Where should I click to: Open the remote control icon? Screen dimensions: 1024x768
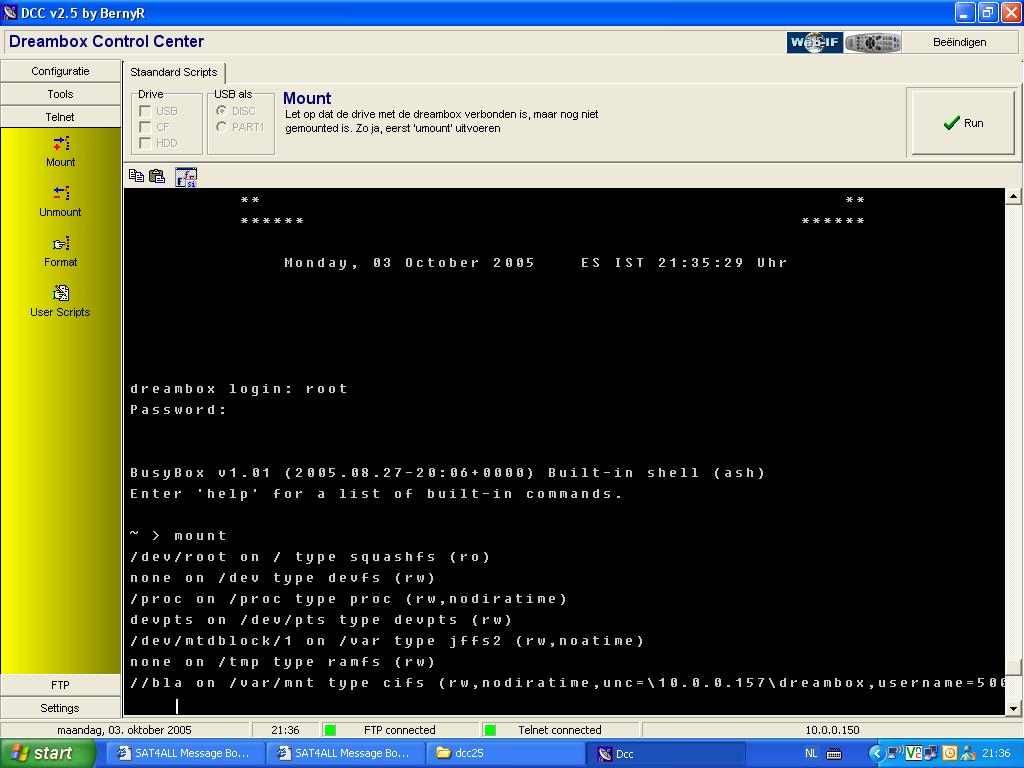(872, 43)
